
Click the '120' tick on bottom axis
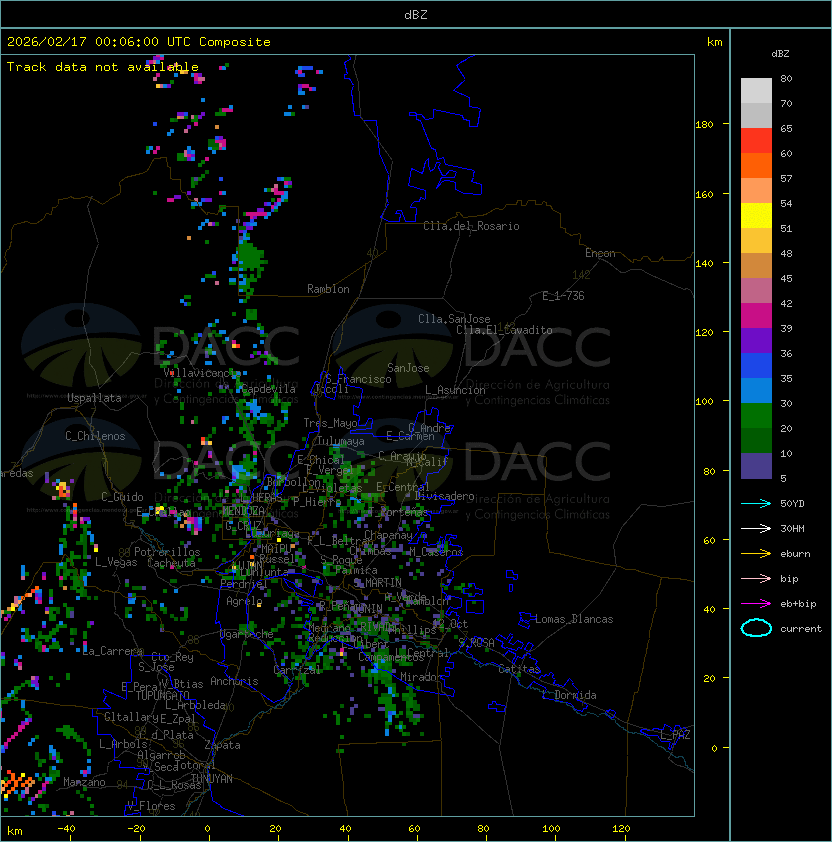(x=621, y=829)
